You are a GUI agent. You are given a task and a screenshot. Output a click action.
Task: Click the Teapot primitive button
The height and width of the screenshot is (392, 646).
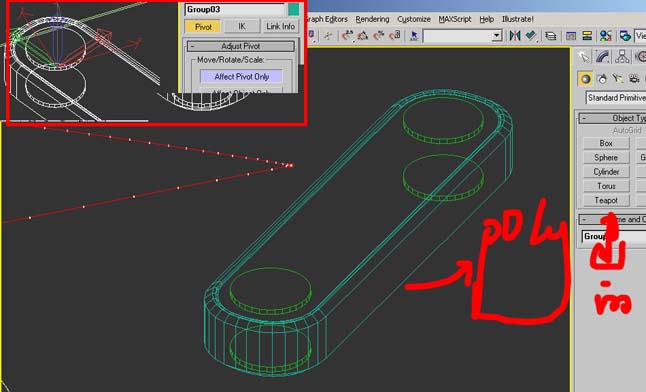click(x=606, y=200)
